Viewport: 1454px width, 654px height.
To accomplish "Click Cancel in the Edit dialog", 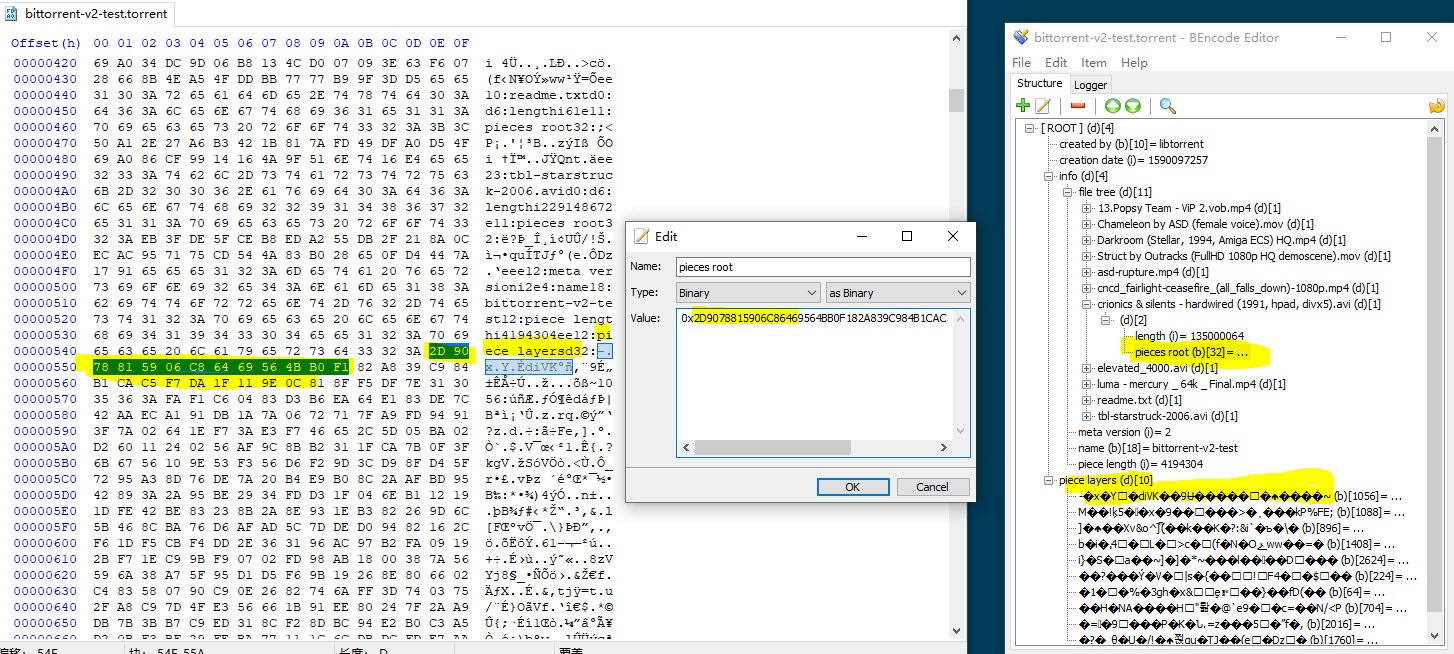I will (931, 487).
